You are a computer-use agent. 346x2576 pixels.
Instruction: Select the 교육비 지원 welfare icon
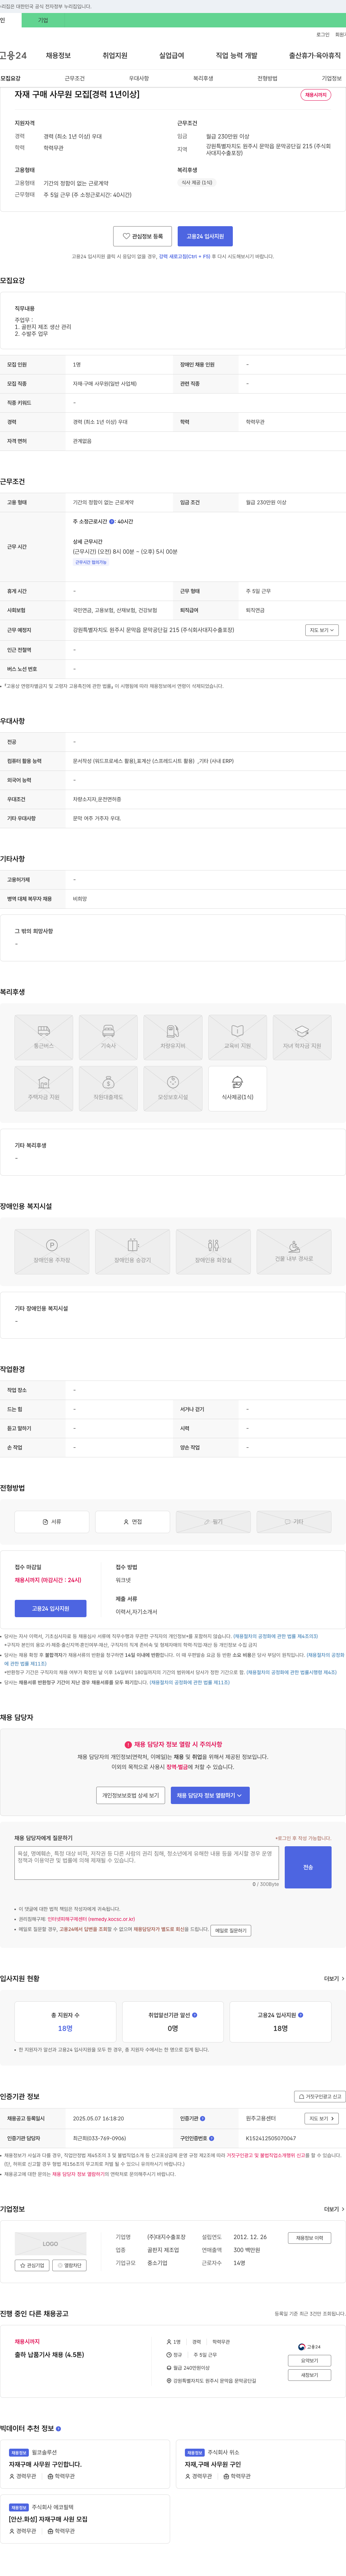coord(237,1037)
